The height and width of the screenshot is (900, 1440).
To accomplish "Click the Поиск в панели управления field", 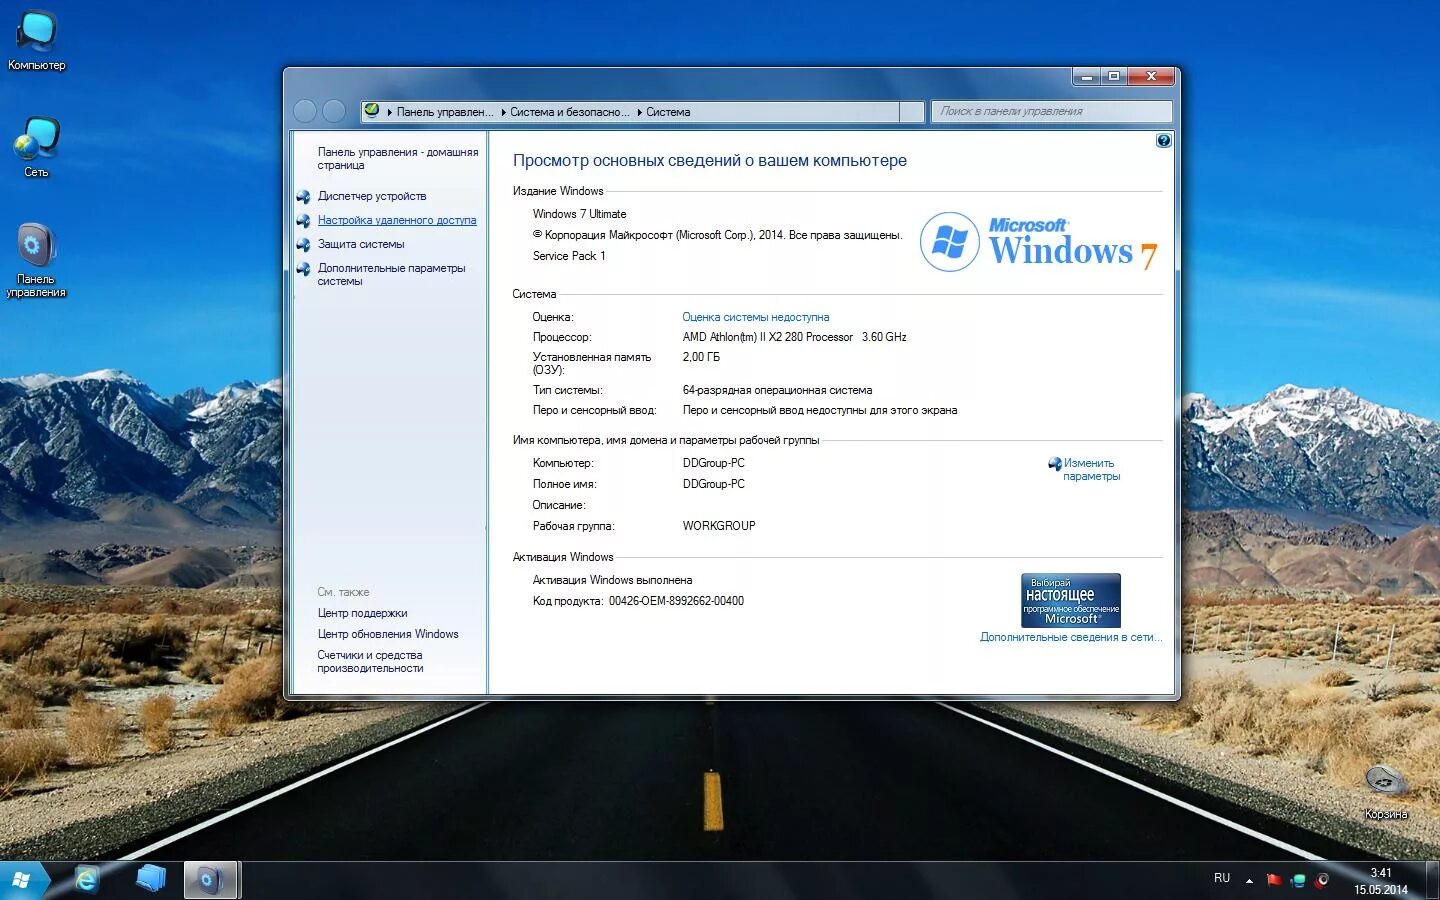I will [x=1051, y=111].
